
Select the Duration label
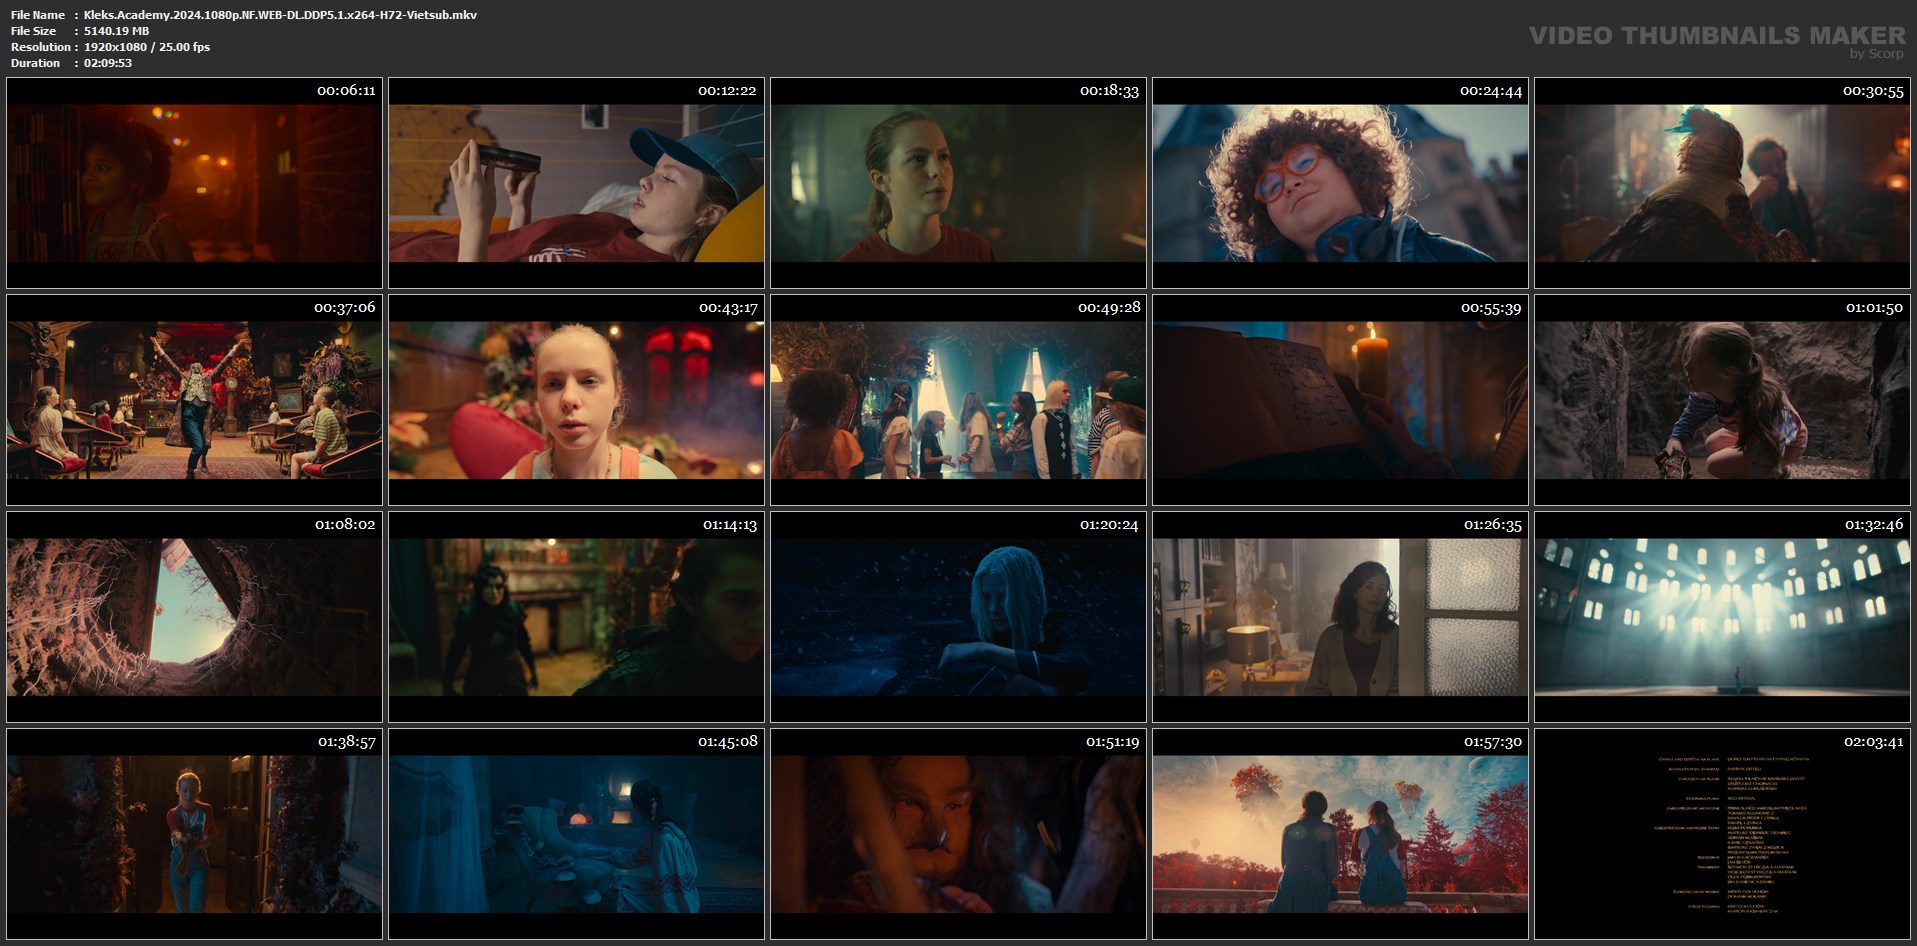click(36, 63)
